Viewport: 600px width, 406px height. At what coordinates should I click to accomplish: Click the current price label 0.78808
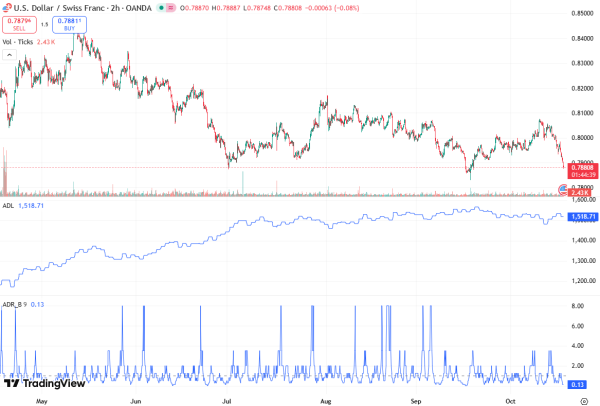(x=582, y=167)
